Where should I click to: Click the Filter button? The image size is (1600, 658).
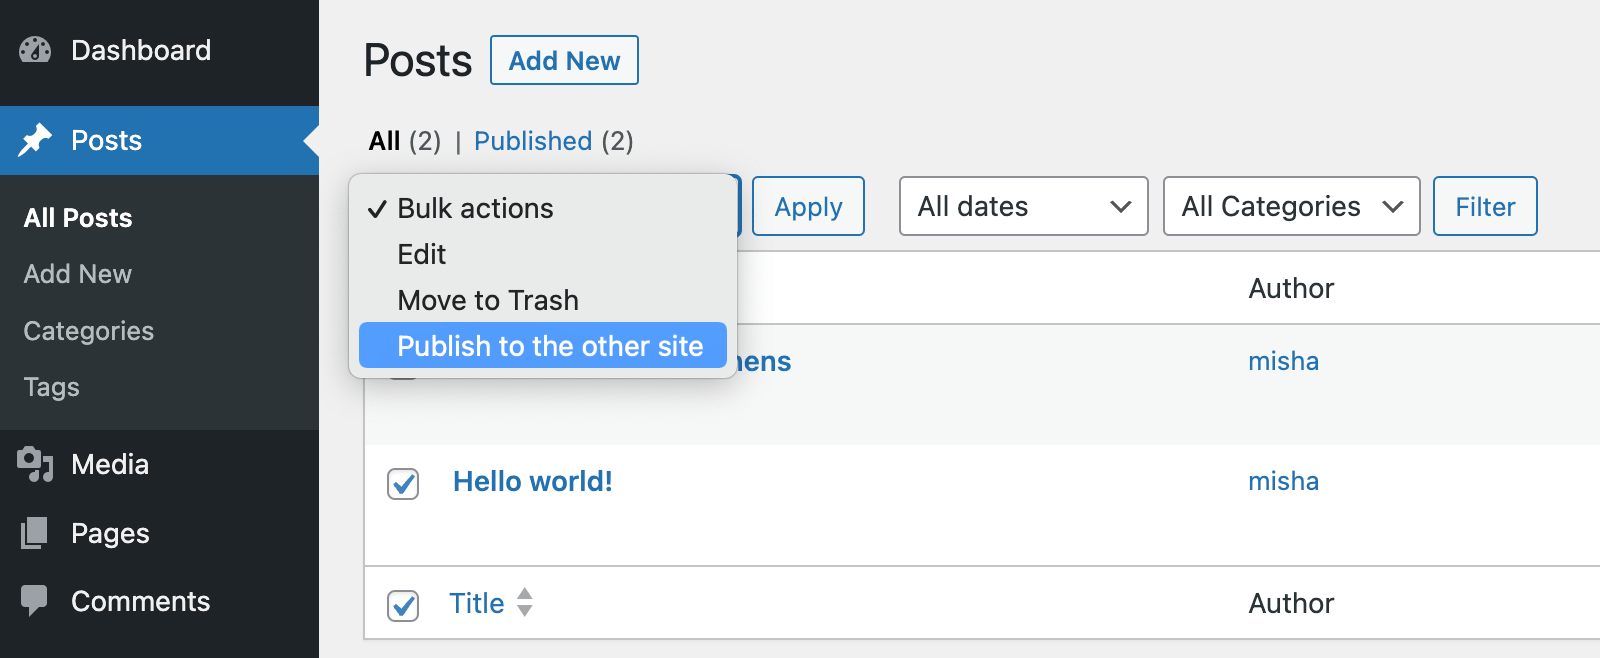1485,206
